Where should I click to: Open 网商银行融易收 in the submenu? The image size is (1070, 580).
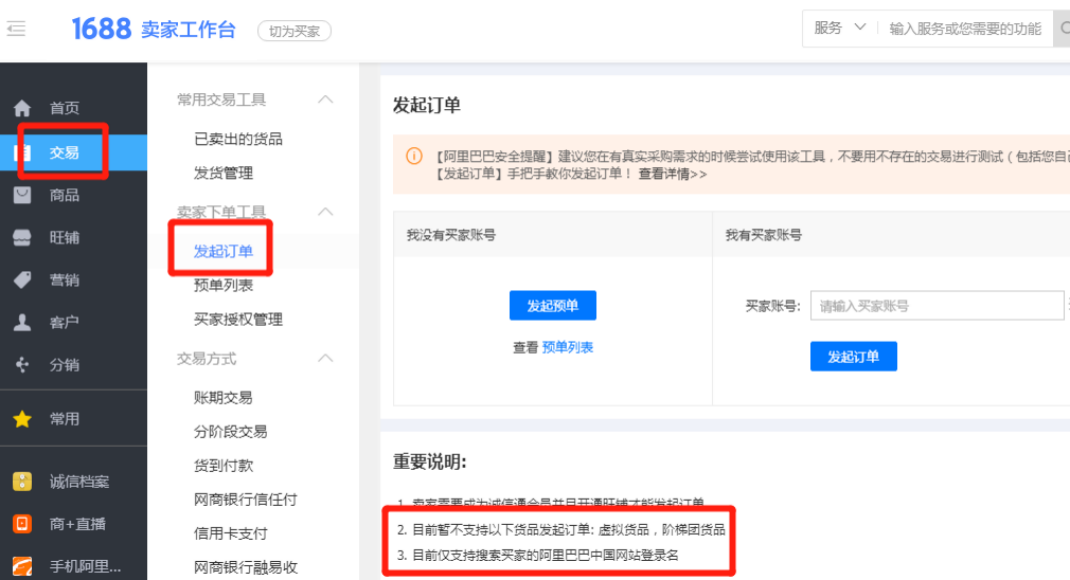pyautogui.click(x=246, y=567)
